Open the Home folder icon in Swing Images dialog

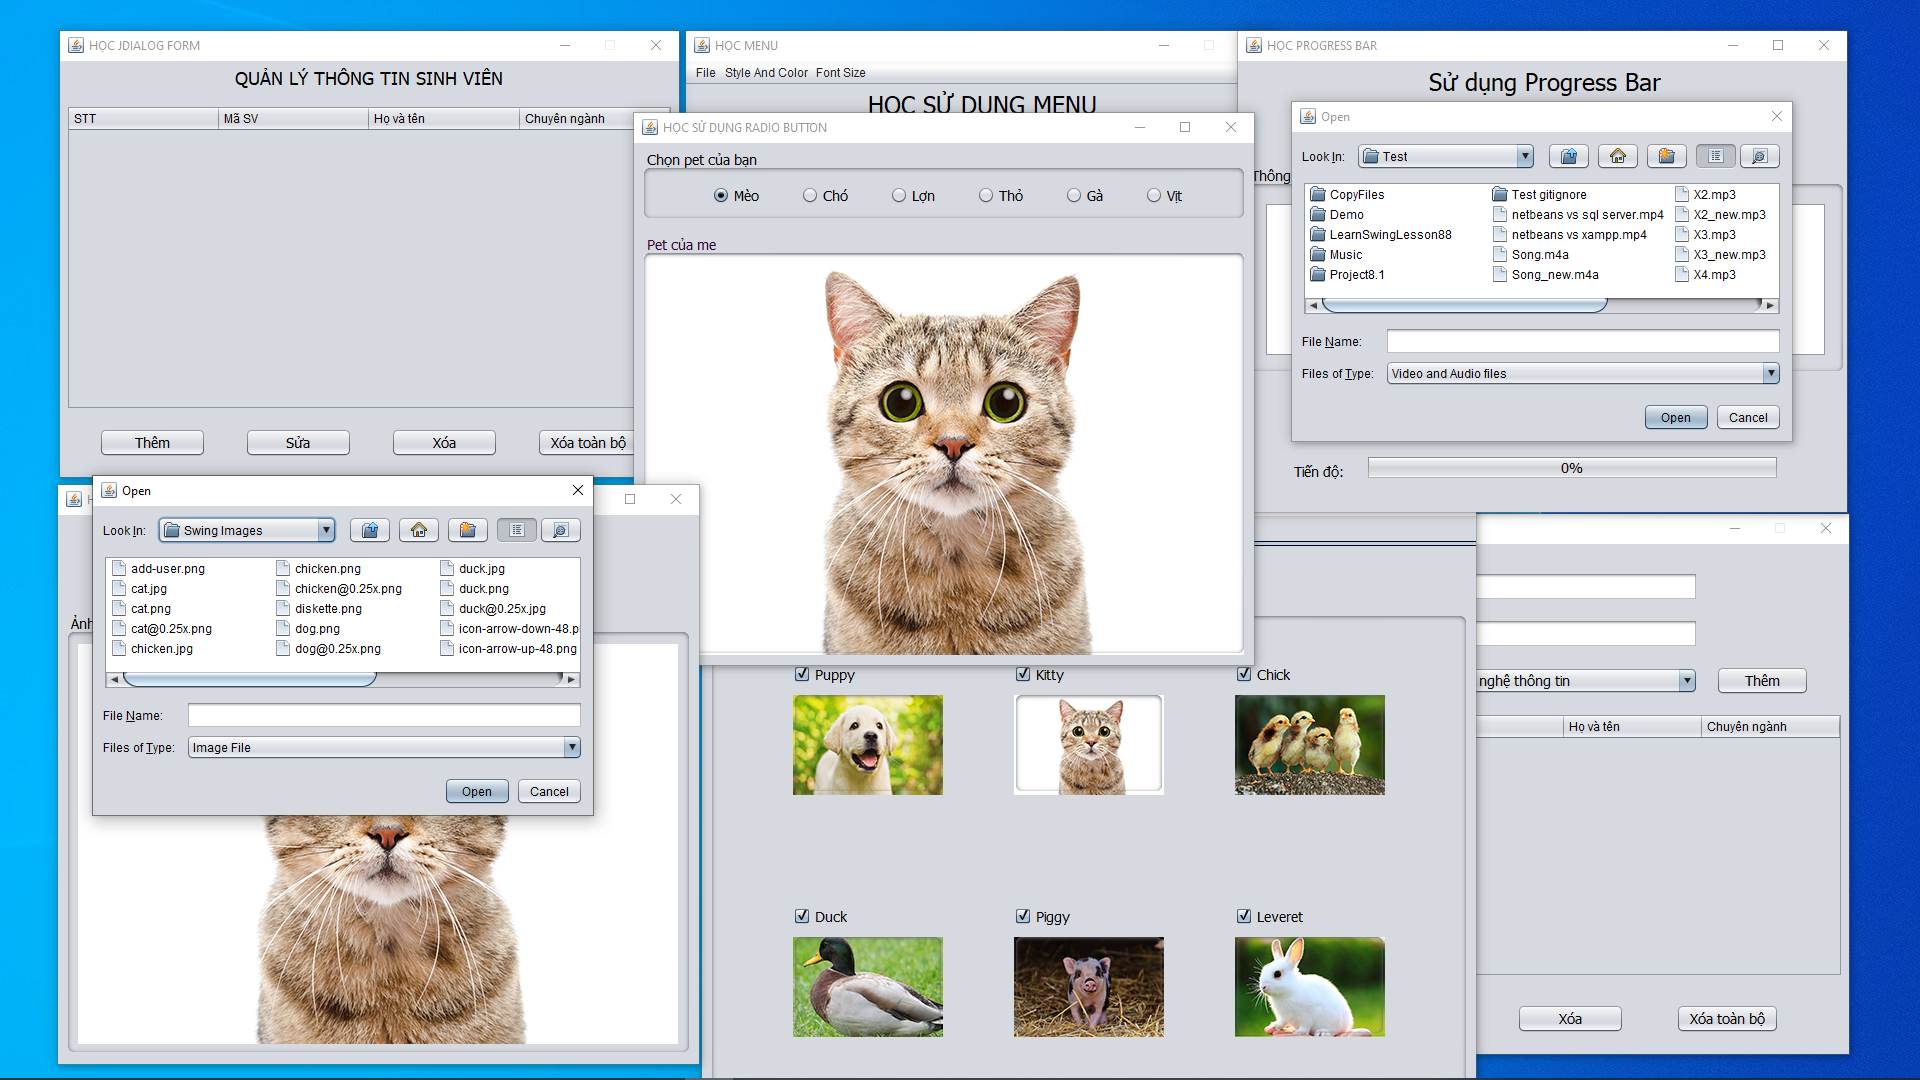point(418,530)
